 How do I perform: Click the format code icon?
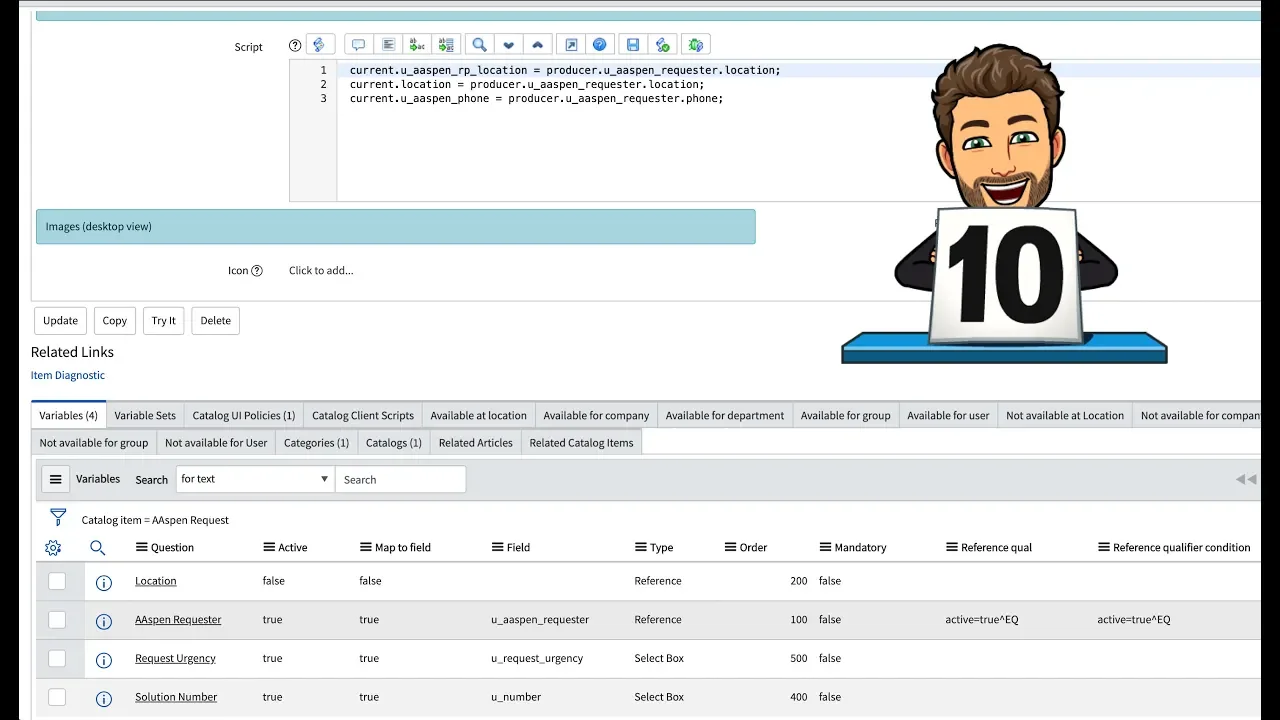(388, 45)
